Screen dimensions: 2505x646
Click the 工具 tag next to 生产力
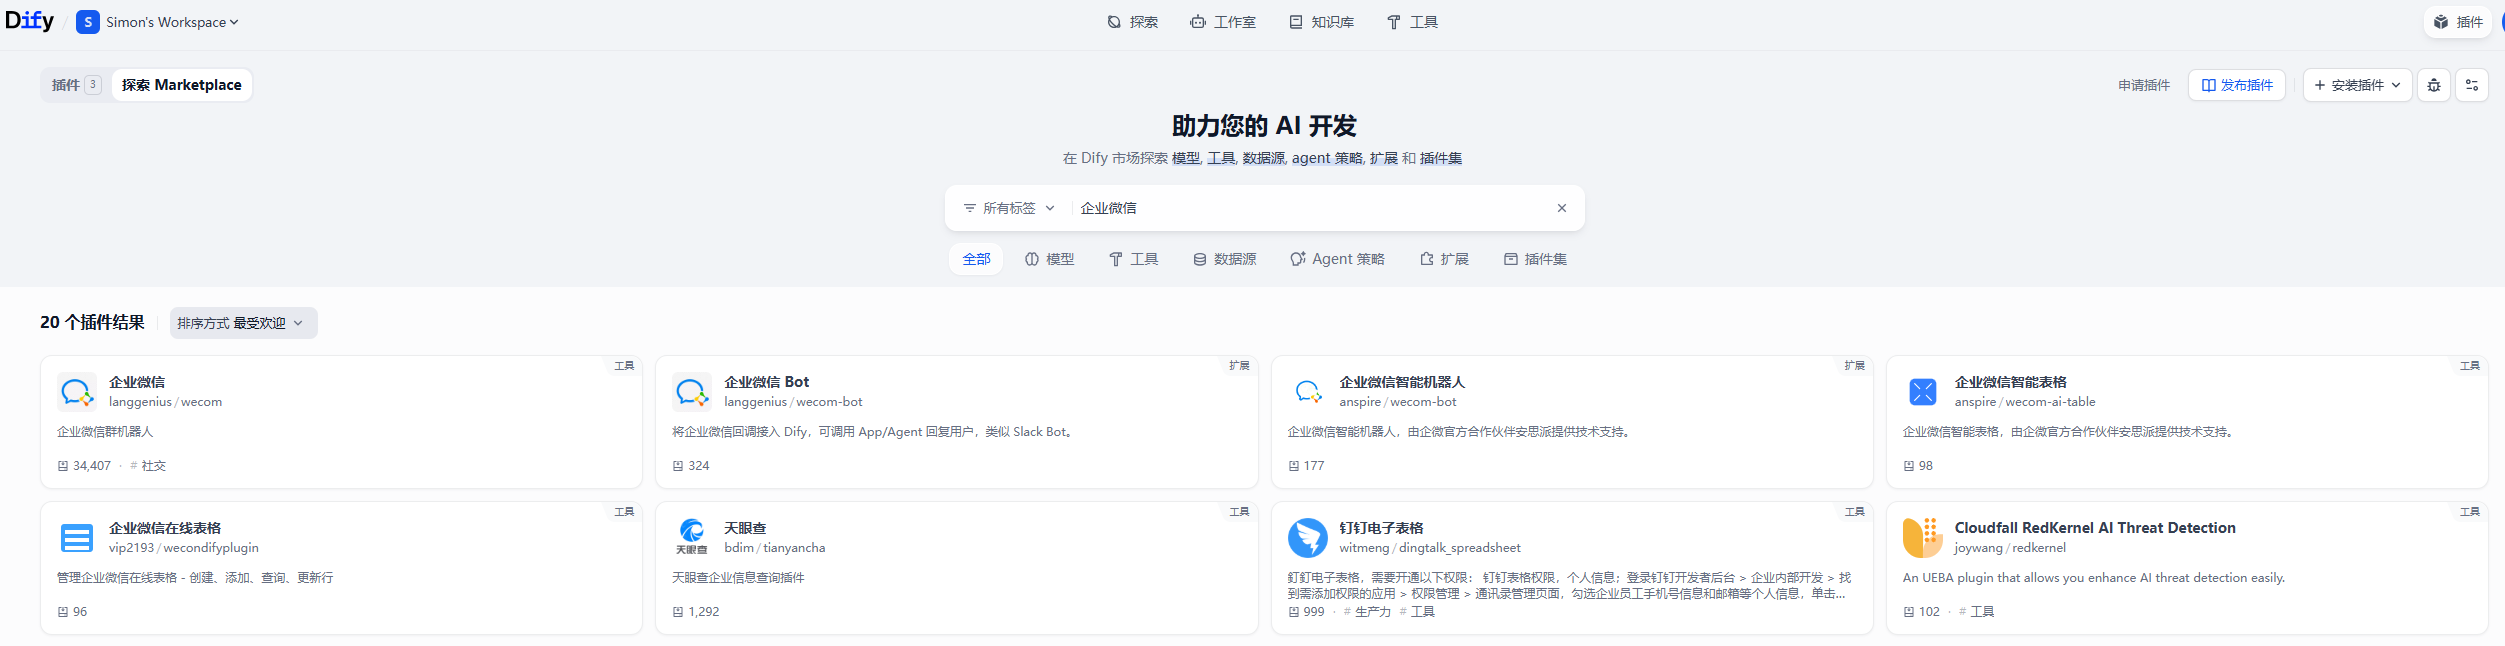[1417, 612]
